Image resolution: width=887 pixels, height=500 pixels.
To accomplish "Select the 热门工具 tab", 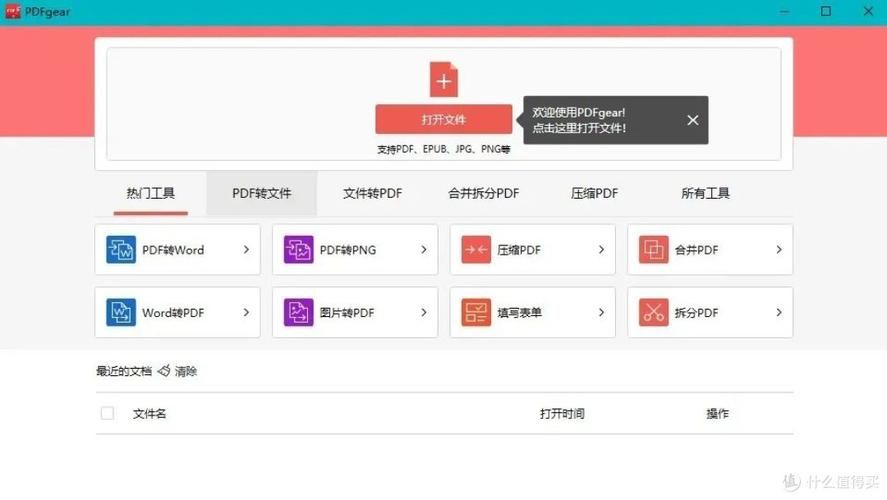I will (150, 193).
